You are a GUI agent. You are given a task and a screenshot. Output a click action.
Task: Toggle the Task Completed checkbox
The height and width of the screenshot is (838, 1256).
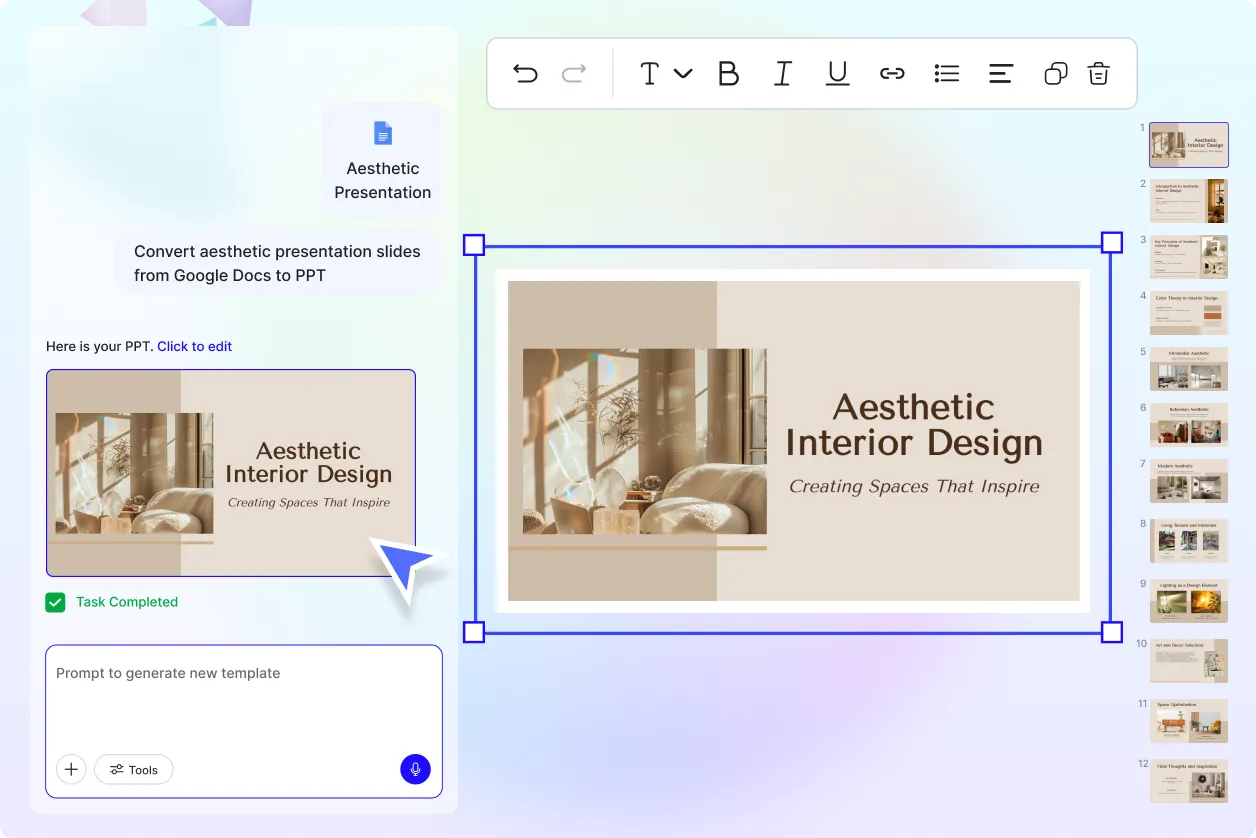pyautogui.click(x=55, y=602)
